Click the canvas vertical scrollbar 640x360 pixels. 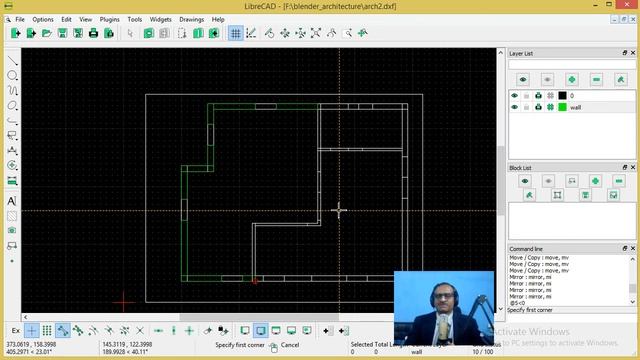500,181
